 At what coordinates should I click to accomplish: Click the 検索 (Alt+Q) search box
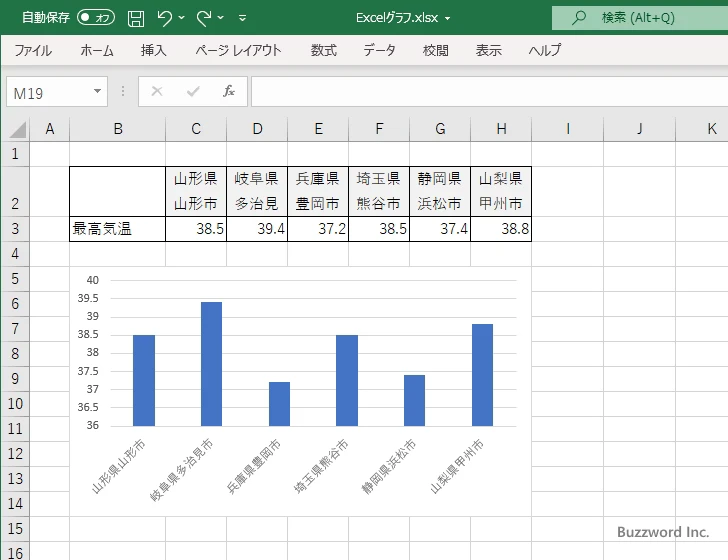click(639, 18)
